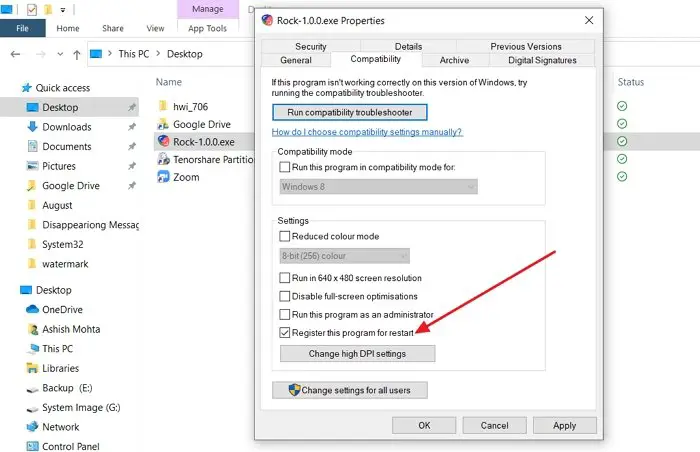
Task: Open the quick access toolbar customize dropdown
Action: [63, 10]
